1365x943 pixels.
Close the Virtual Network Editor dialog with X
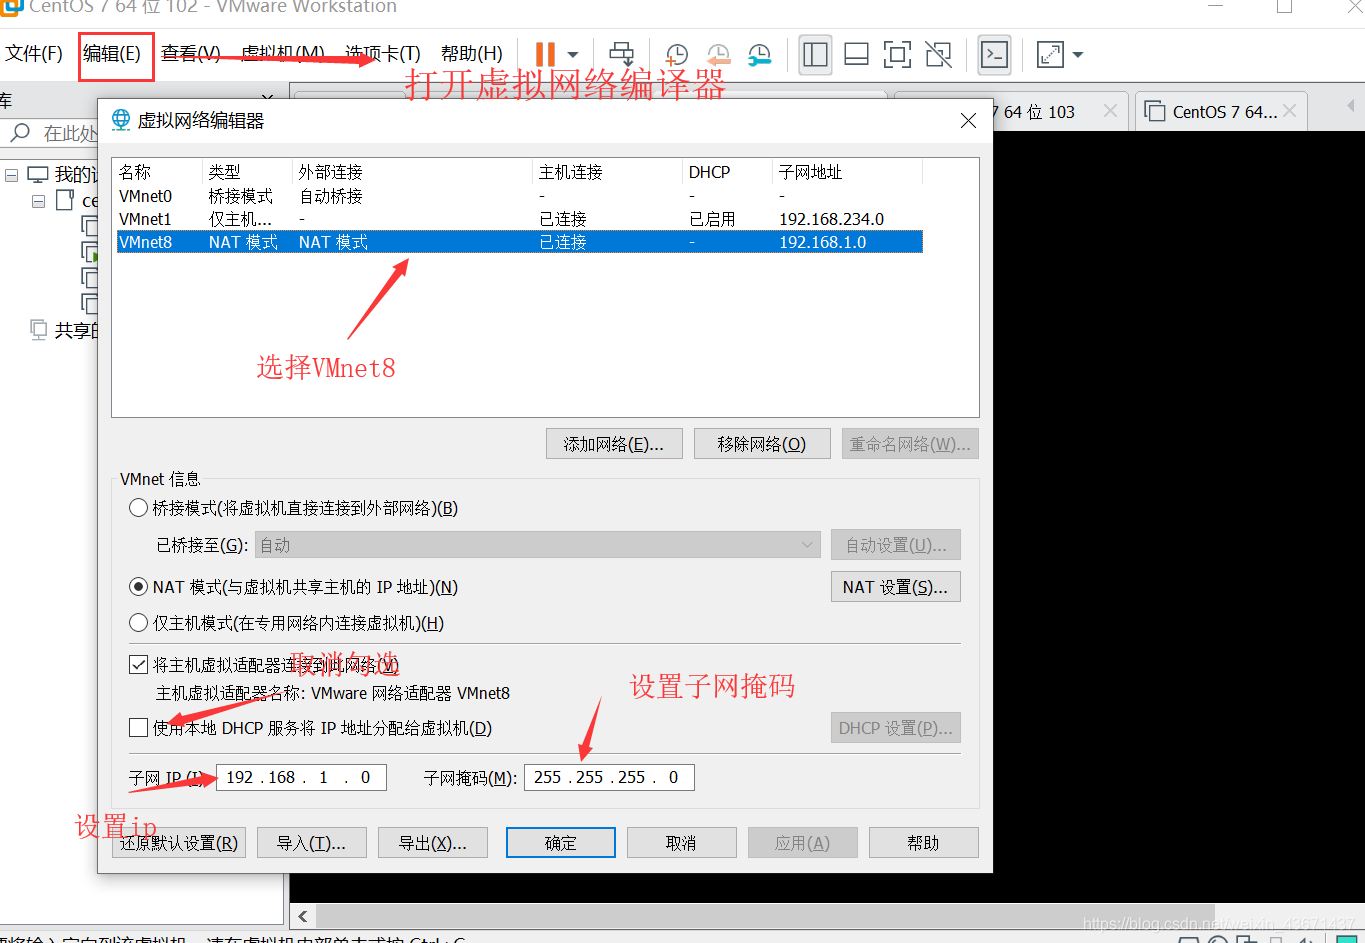[968, 120]
